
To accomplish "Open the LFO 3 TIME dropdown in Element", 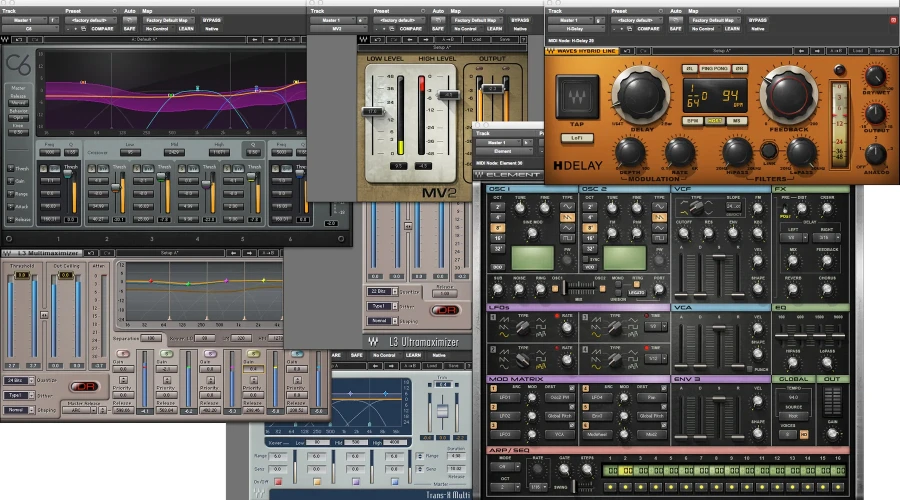I will click(x=656, y=327).
